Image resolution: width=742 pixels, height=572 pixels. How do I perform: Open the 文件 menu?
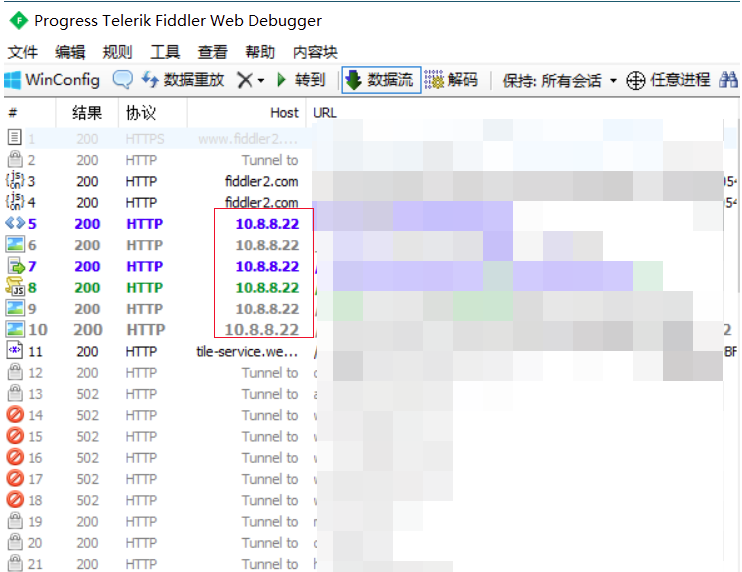pyautogui.click(x=22, y=52)
